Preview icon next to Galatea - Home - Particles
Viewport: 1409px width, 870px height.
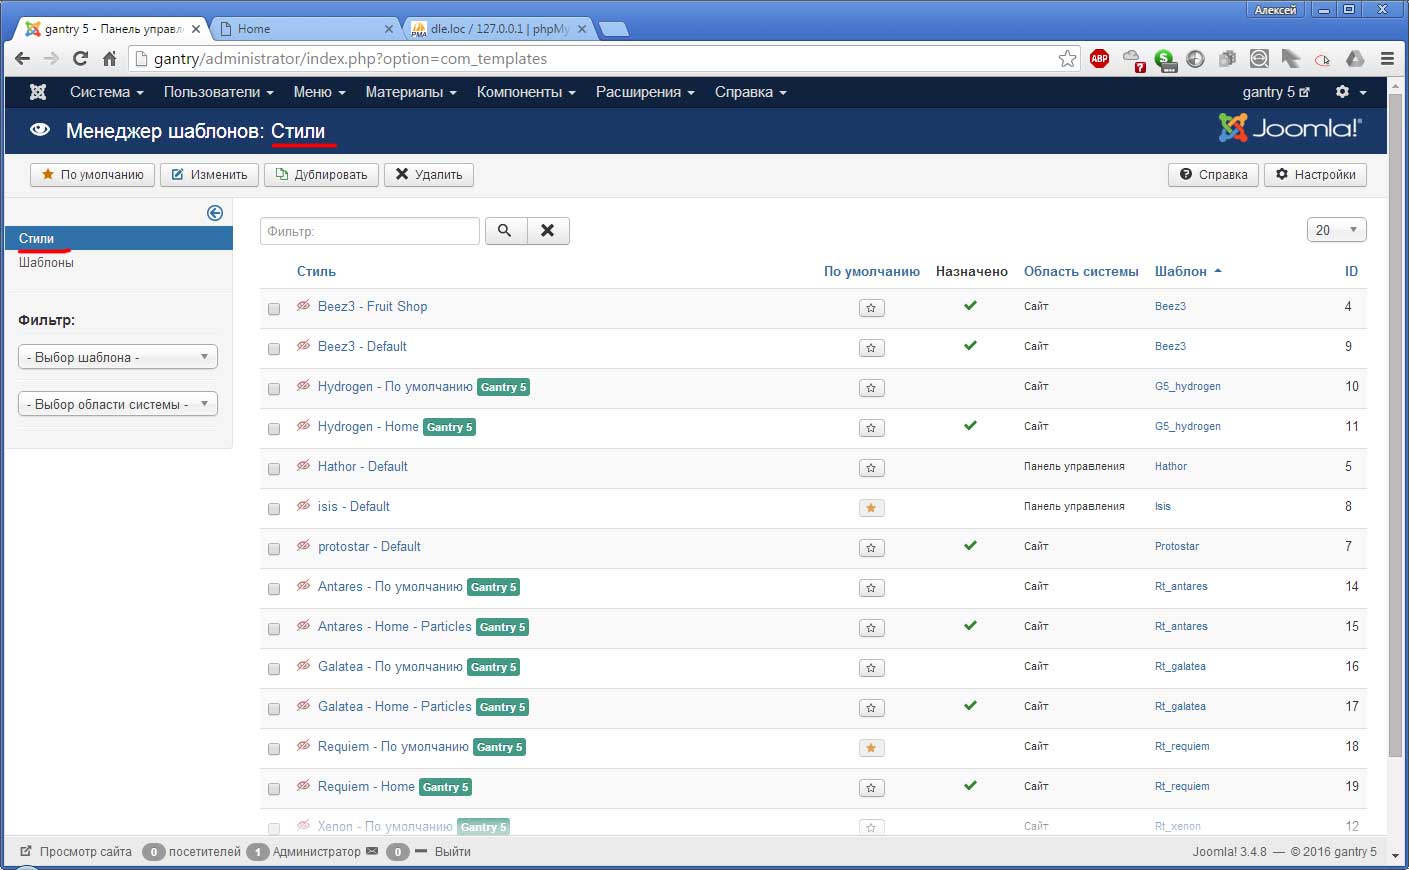(x=303, y=706)
